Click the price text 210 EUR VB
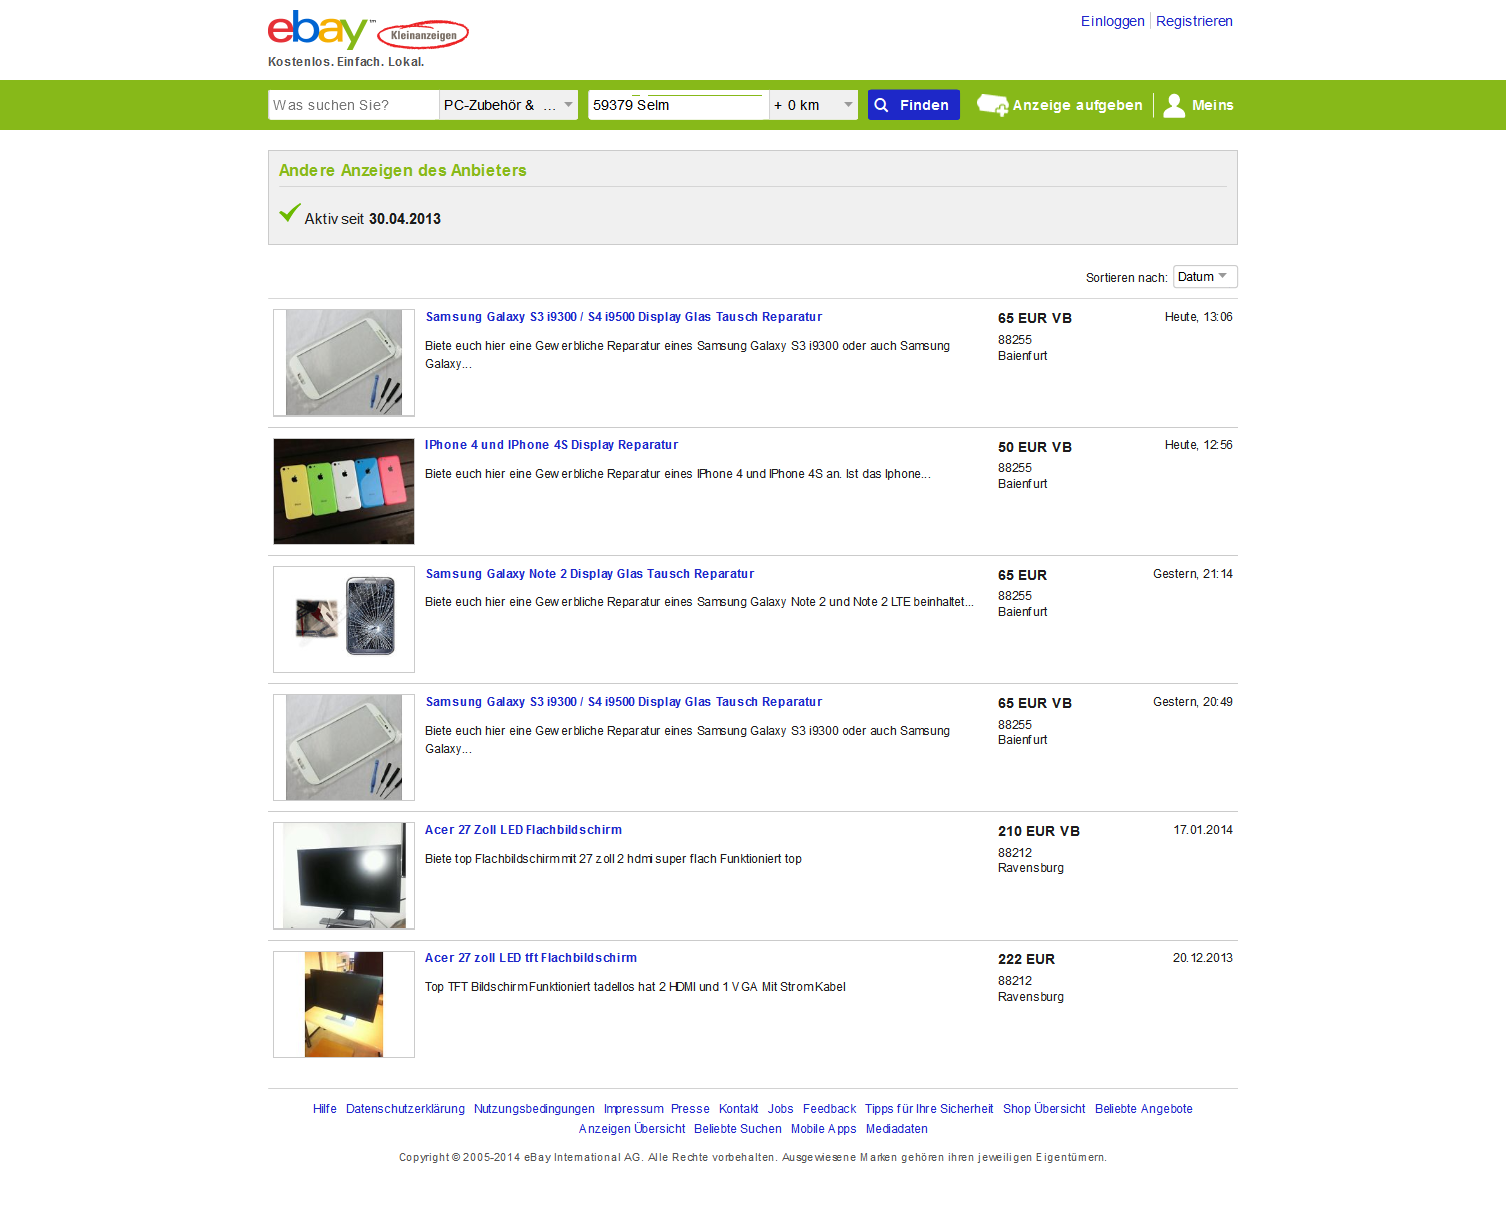 1038,831
